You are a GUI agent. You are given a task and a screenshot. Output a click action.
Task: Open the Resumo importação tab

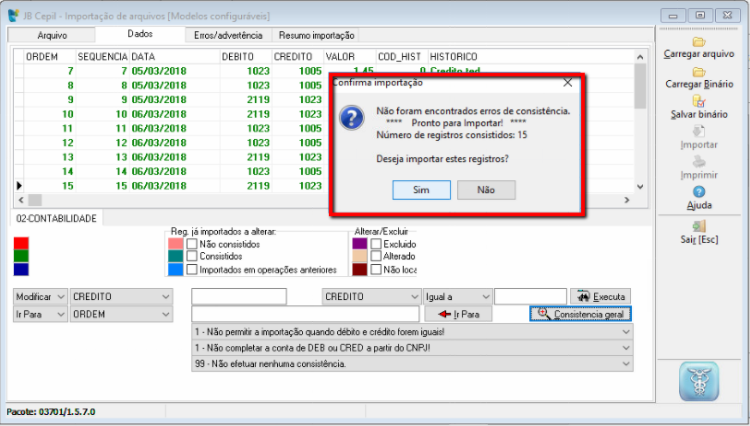[x=316, y=35]
